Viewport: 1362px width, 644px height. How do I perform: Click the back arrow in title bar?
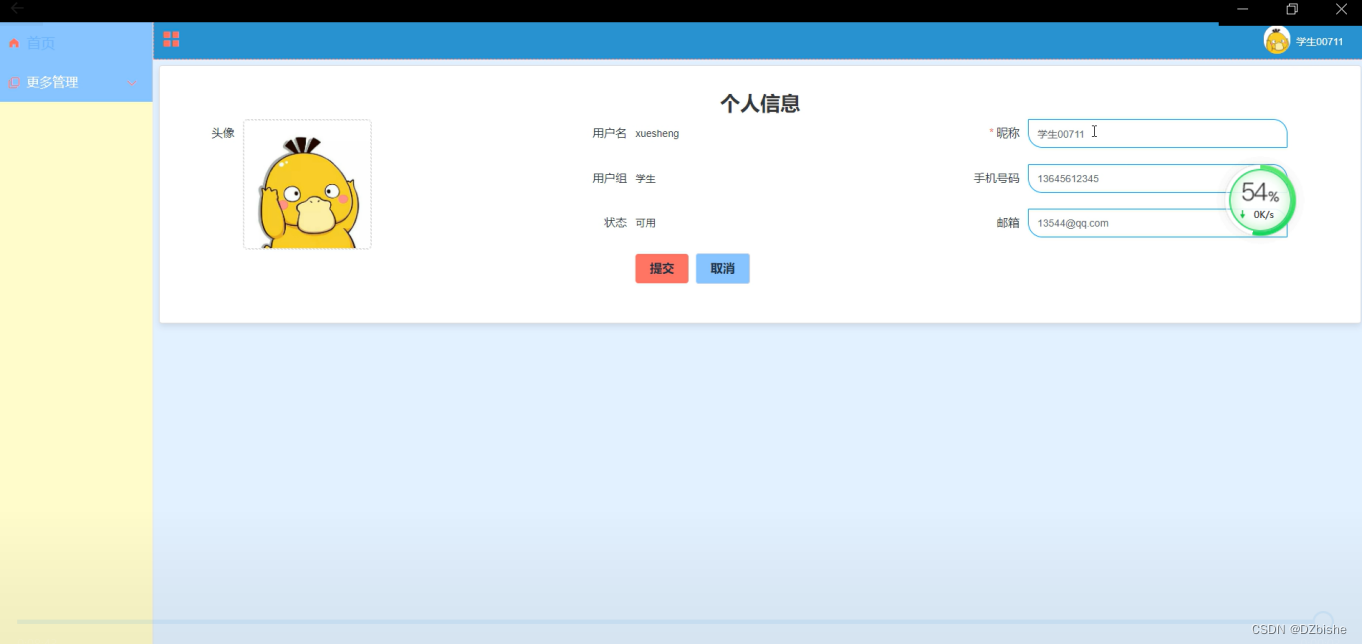[x=17, y=8]
